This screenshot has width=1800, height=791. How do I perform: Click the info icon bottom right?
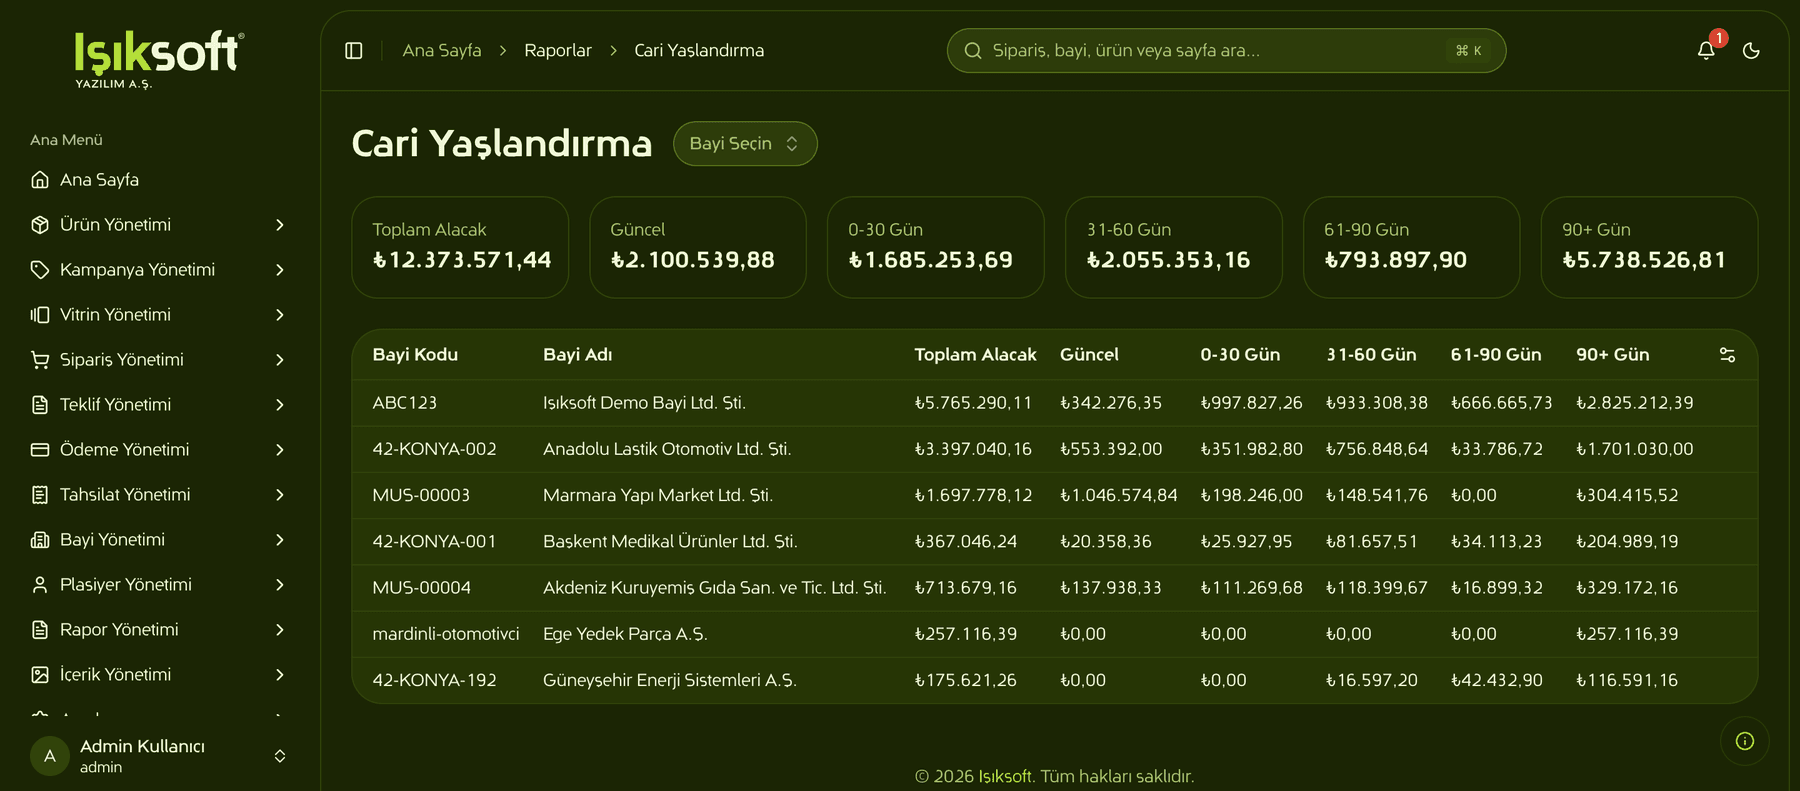click(x=1745, y=741)
